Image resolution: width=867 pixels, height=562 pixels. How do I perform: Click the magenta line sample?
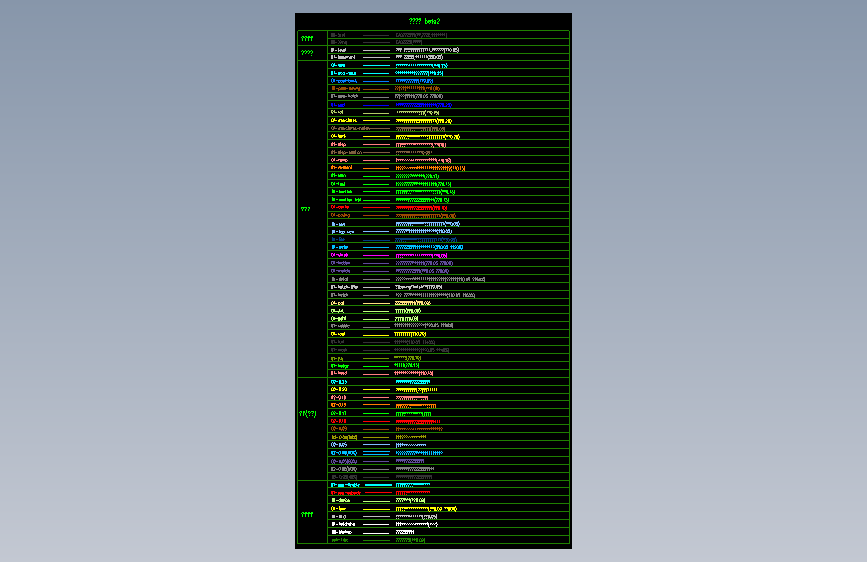point(376,256)
